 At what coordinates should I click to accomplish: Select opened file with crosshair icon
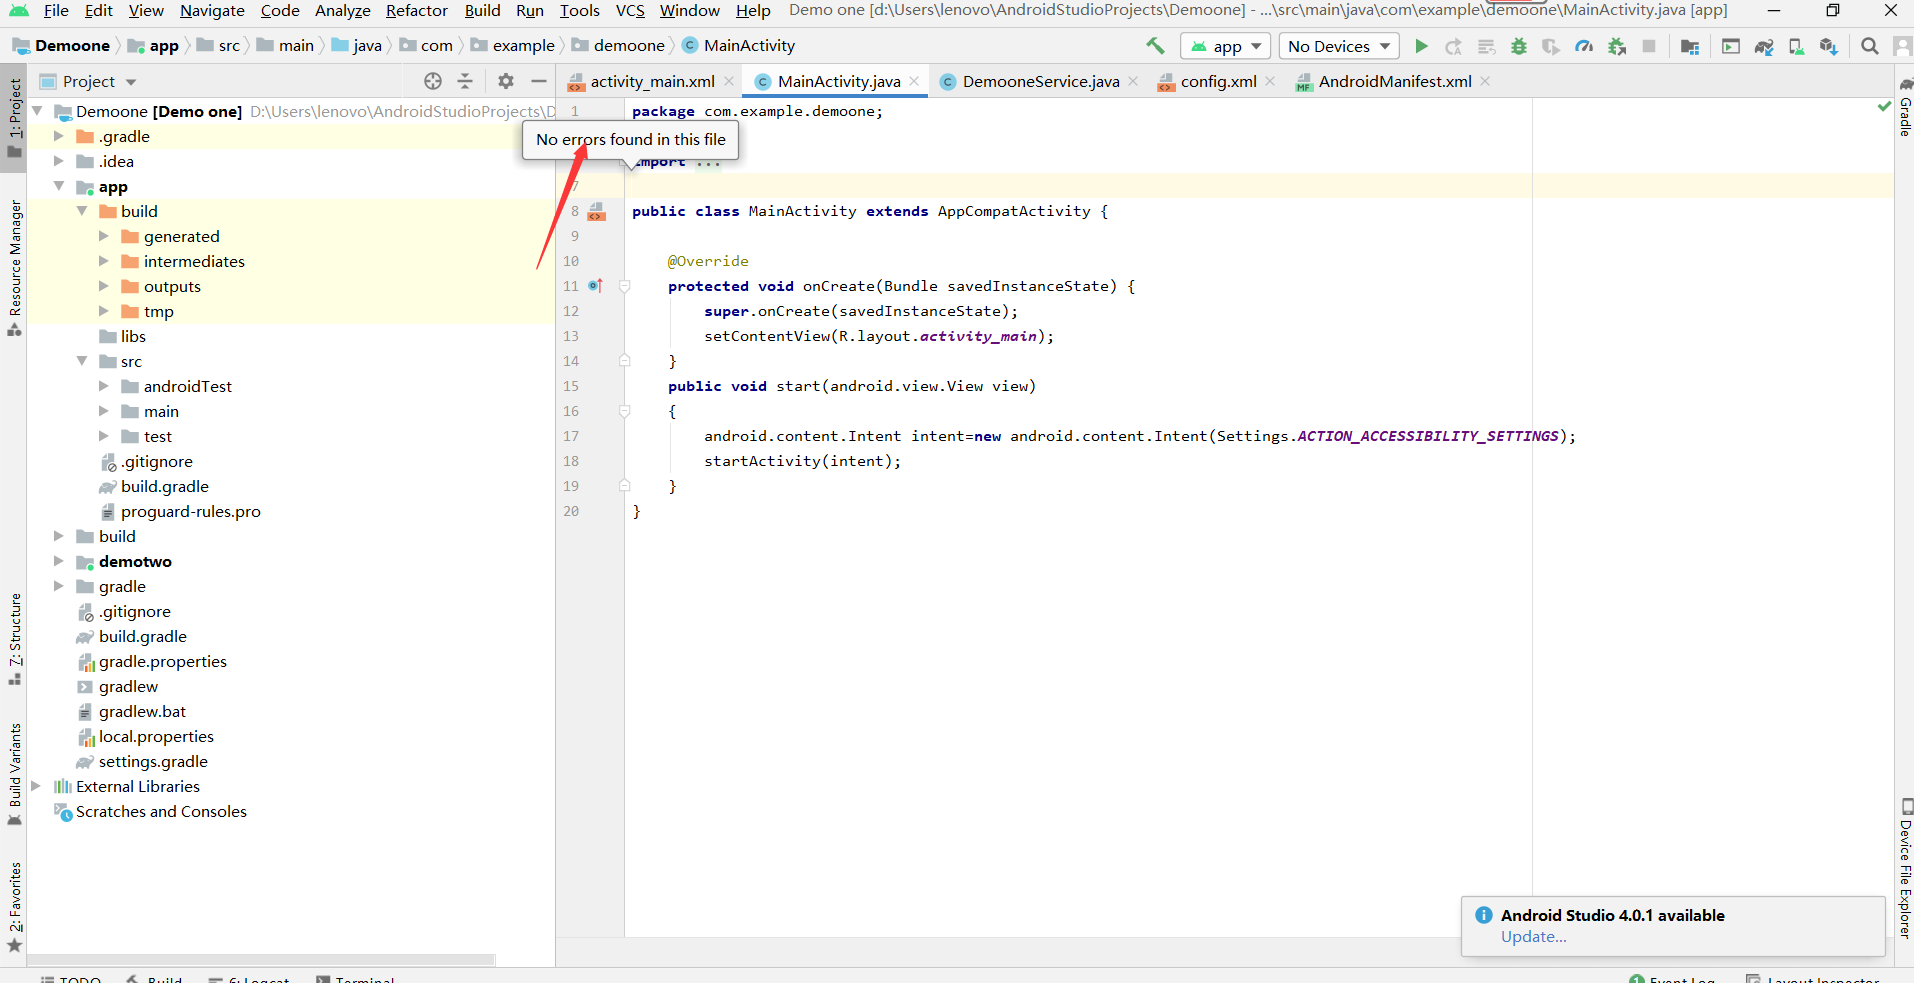[433, 81]
